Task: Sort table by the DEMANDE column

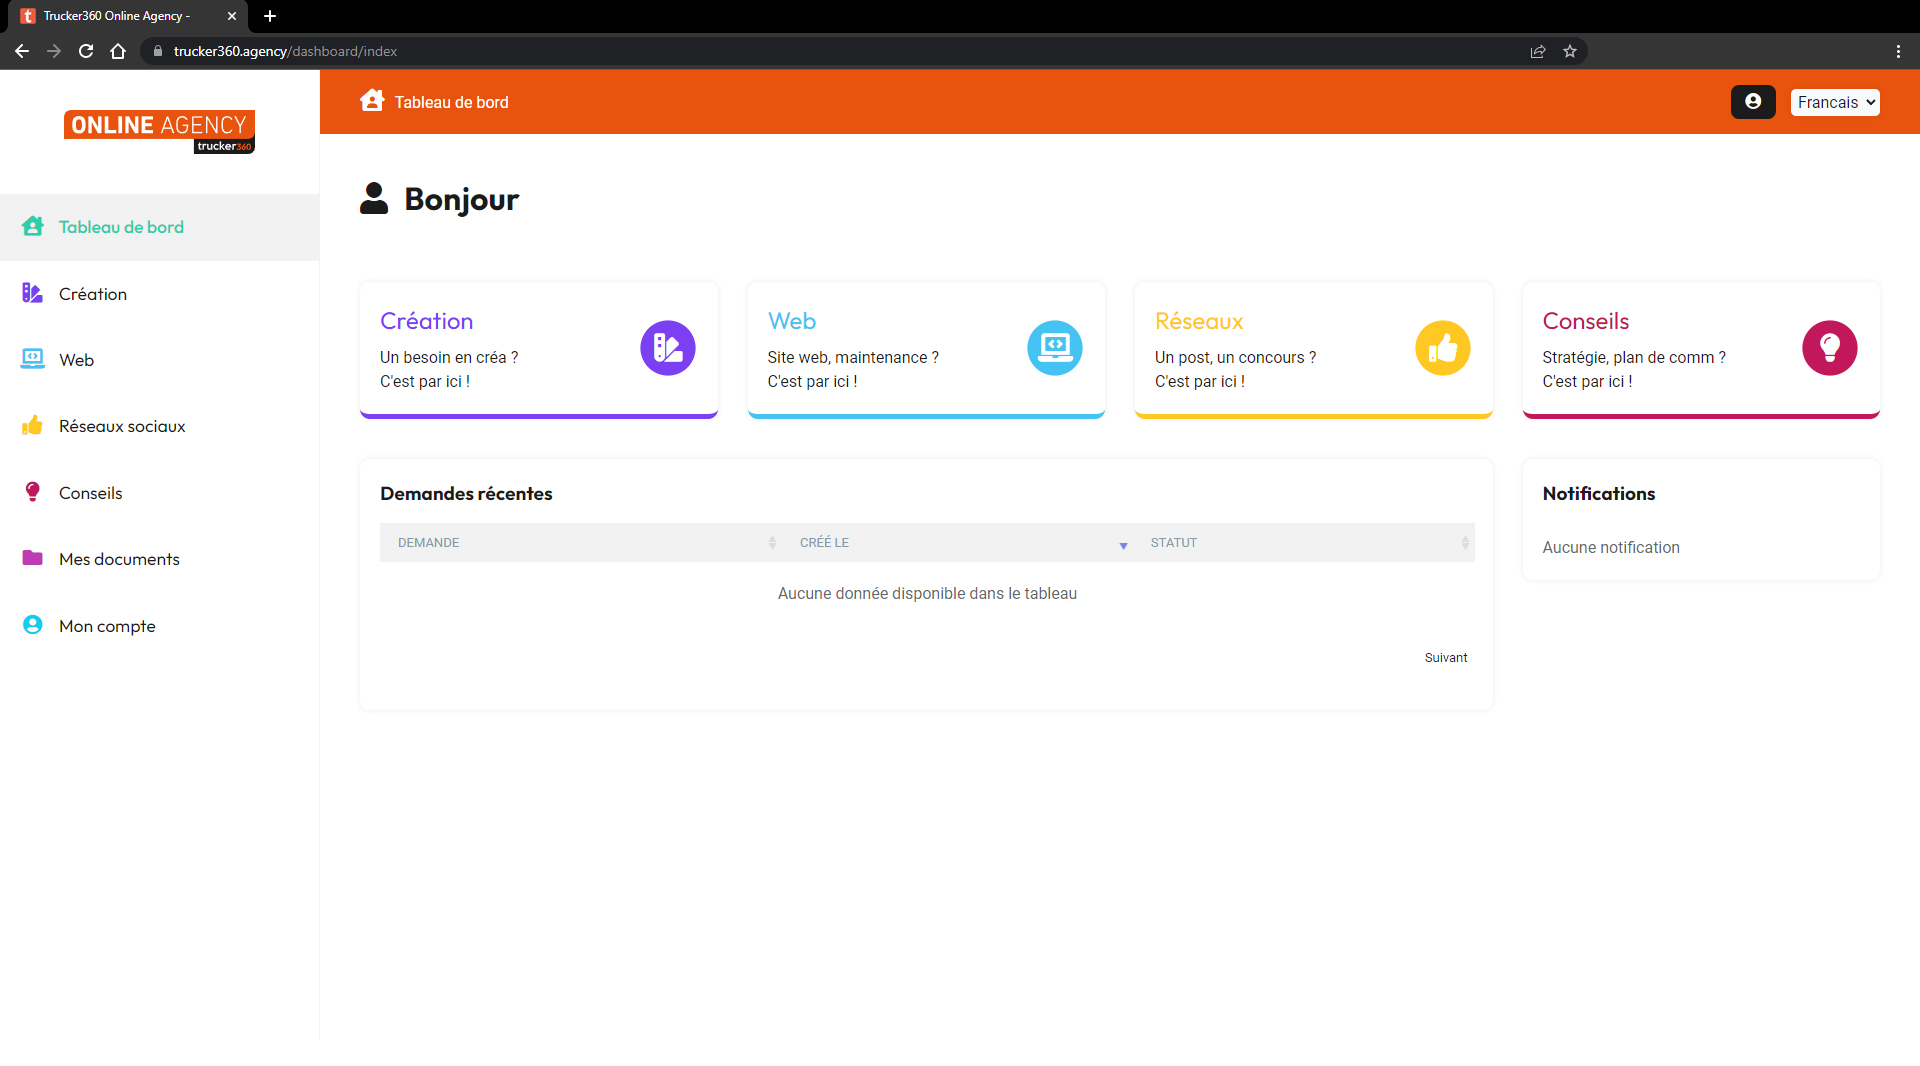Action: (x=580, y=542)
